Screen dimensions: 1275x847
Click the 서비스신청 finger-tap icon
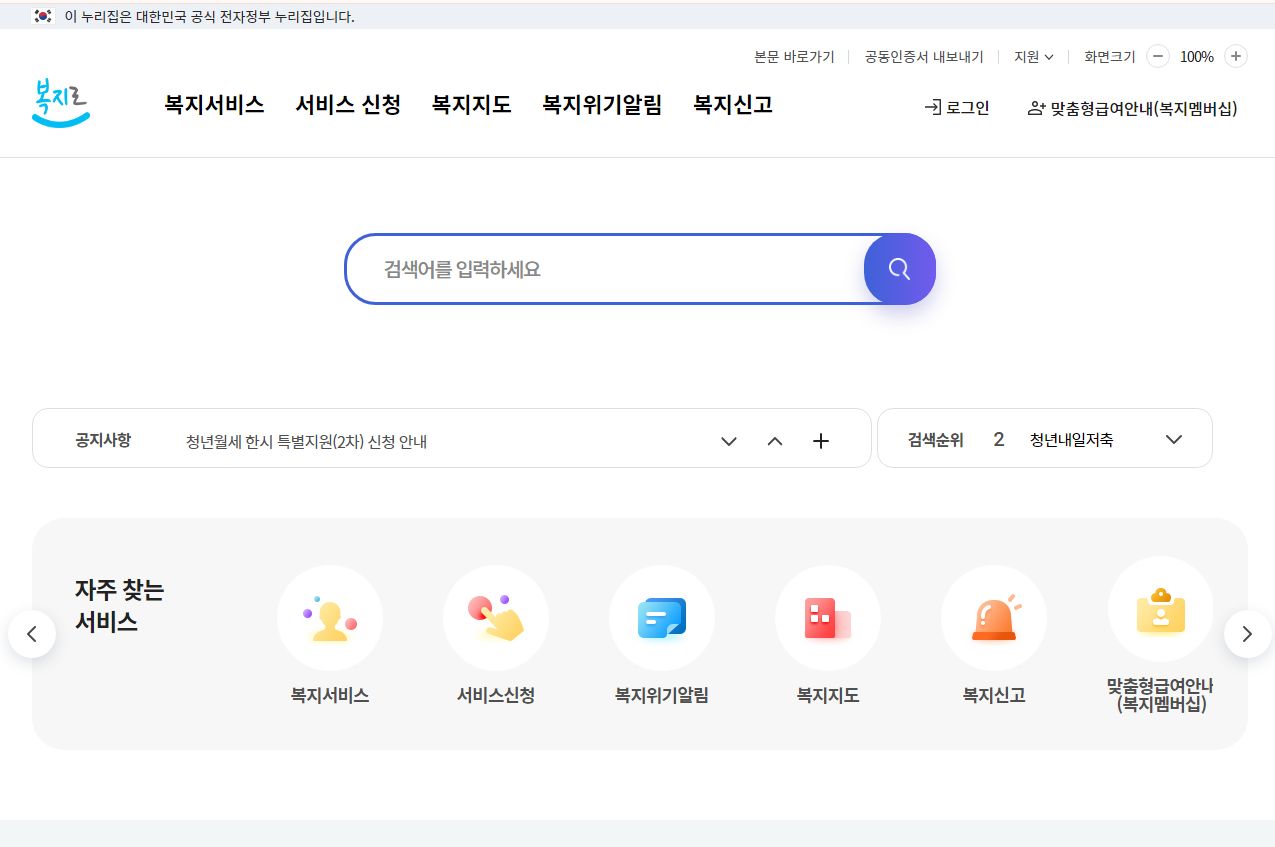496,617
